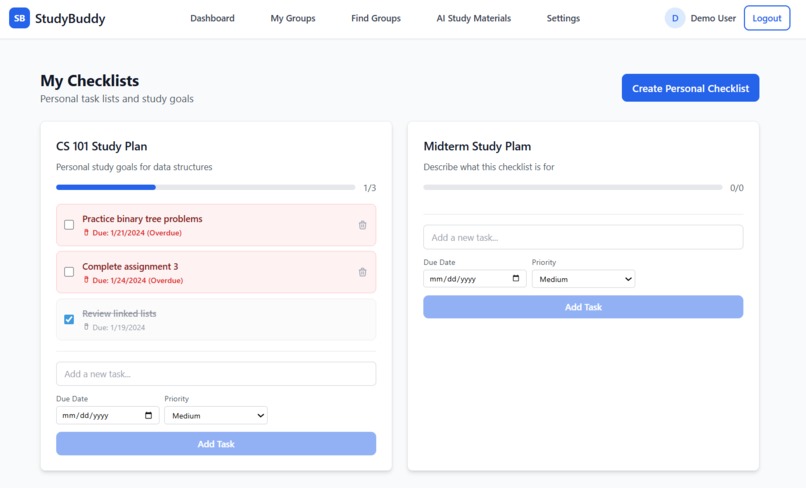Click the Logout button
The width and height of the screenshot is (806, 488).
click(x=767, y=18)
